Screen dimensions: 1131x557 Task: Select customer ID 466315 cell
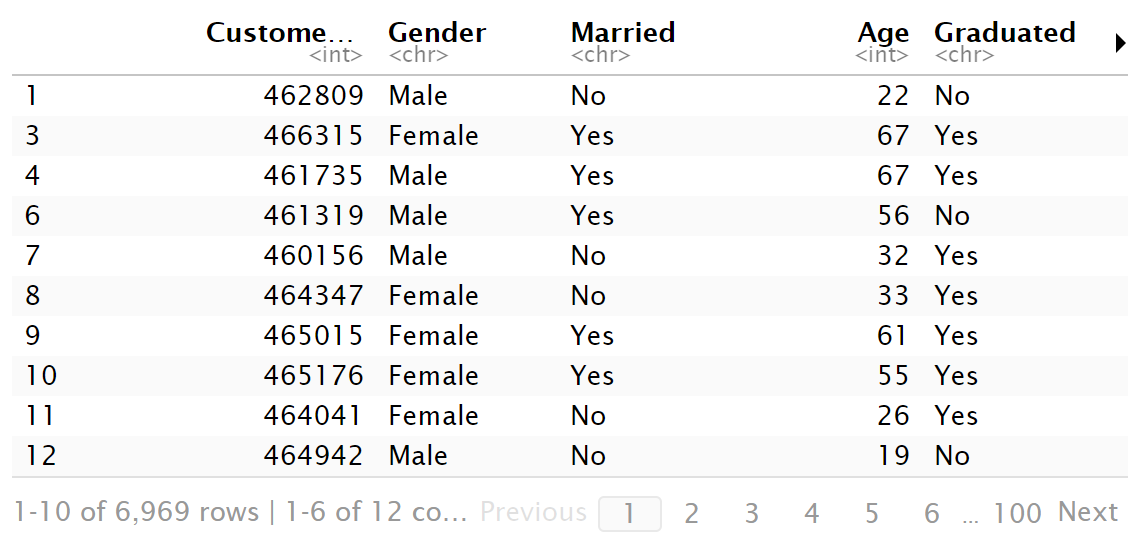click(x=314, y=136)
